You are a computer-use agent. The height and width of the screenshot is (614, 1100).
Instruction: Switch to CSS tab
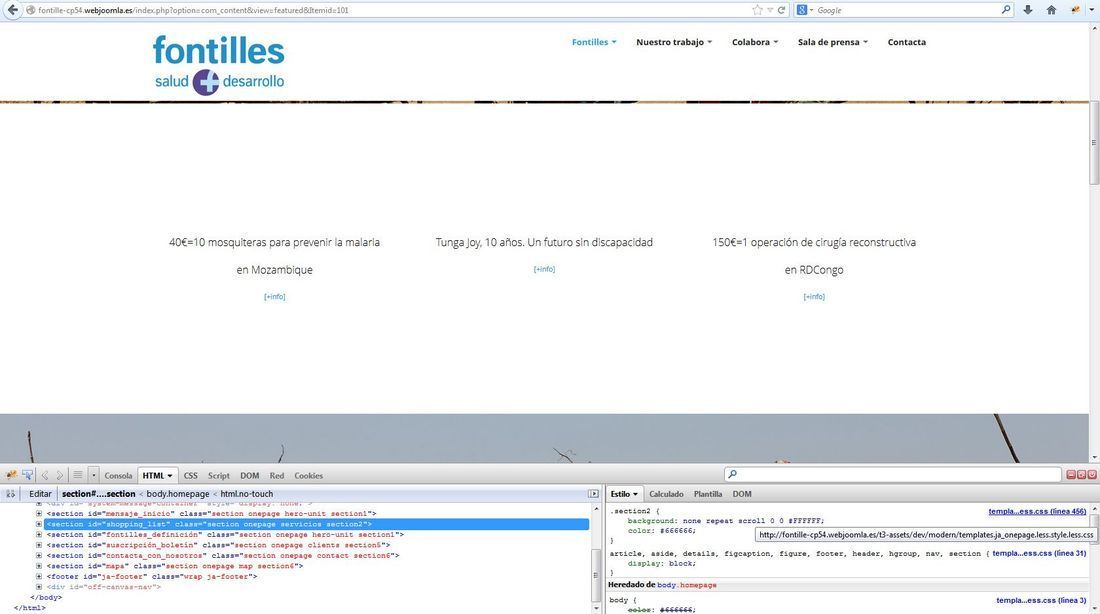190,476
